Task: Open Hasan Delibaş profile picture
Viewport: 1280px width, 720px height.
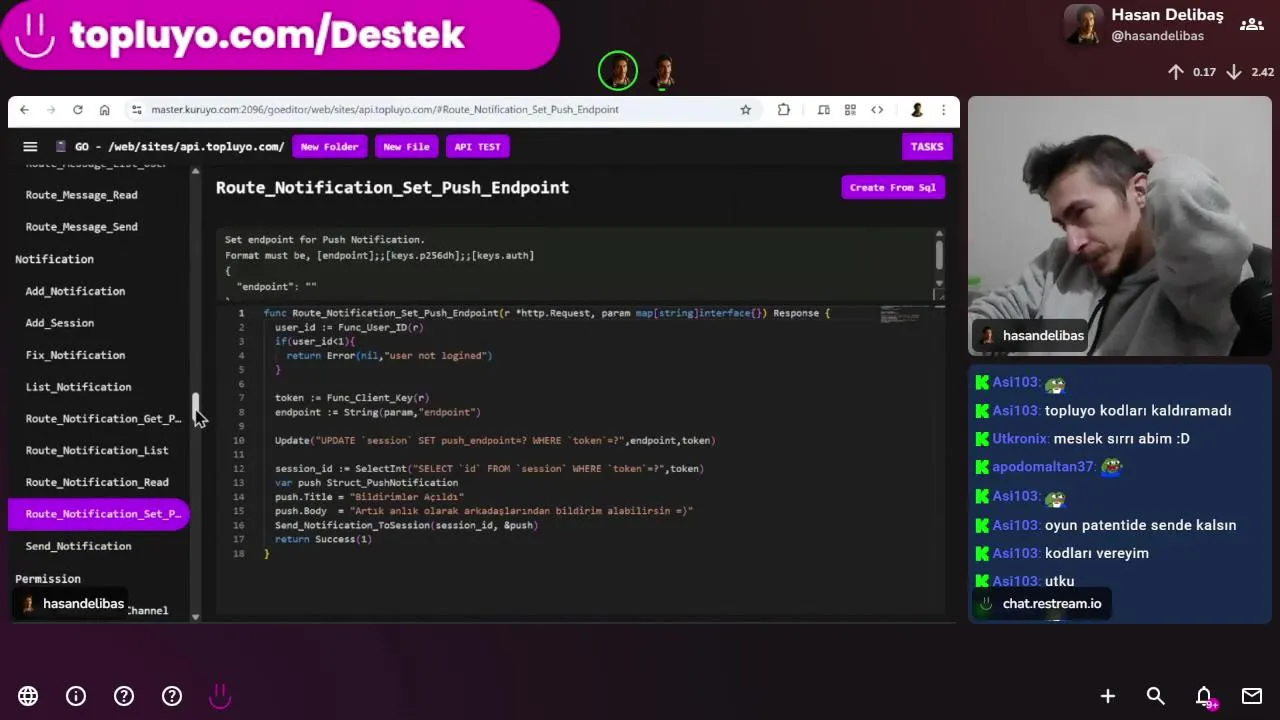Action: [1084, 25]
